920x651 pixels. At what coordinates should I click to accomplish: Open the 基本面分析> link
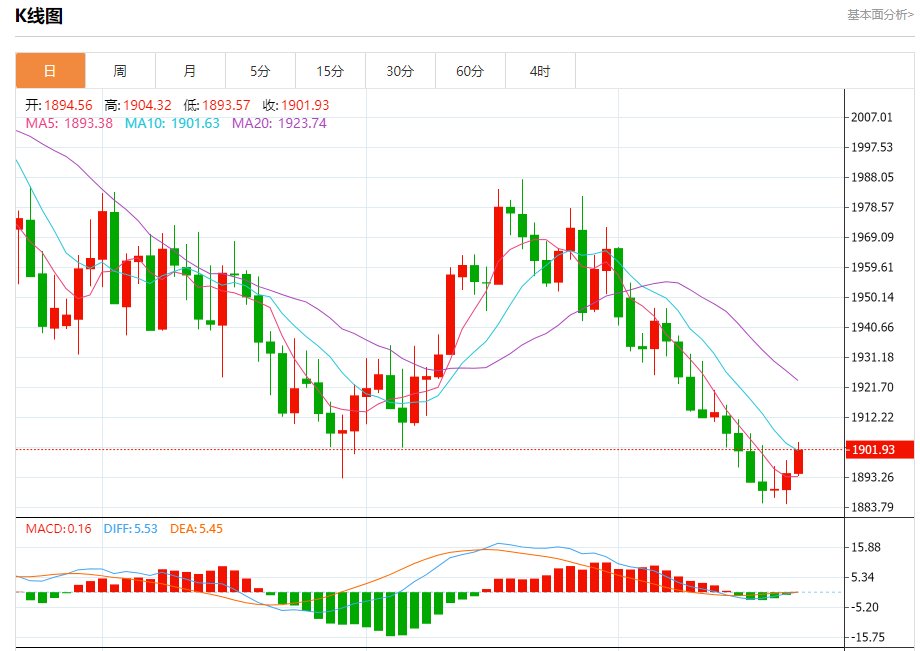pyautogui.click(x=880, y=15)
